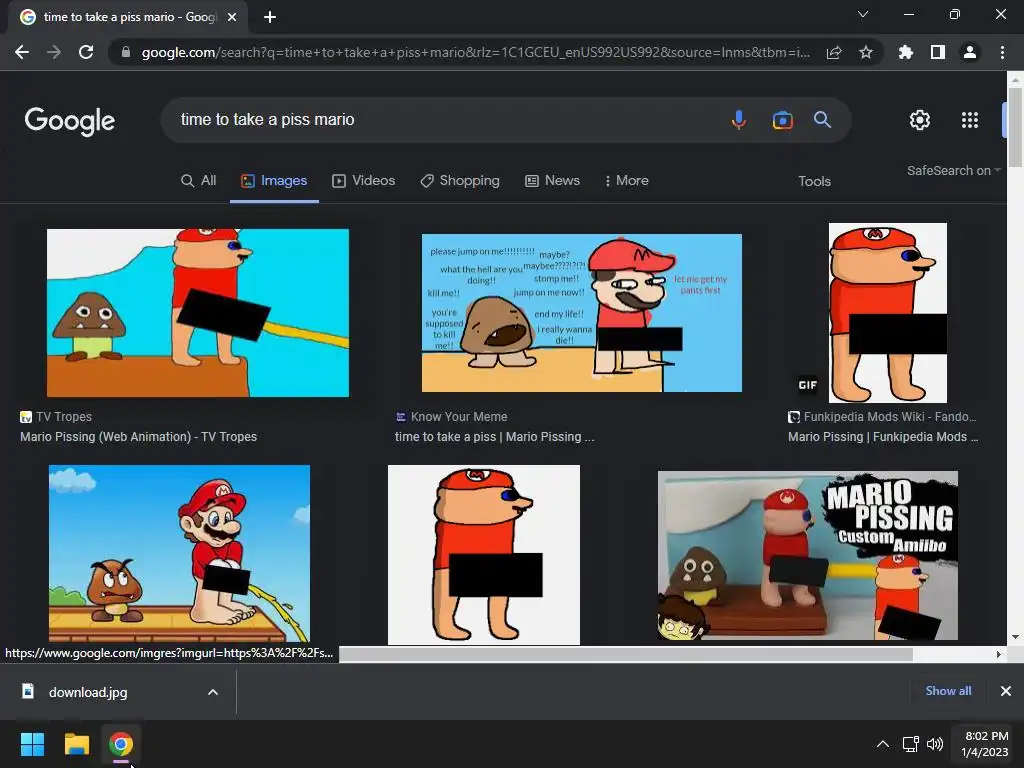Screen dimensions: 1024x768
Task: Bookmark this tab with the star icon
Action: point(866,53)
